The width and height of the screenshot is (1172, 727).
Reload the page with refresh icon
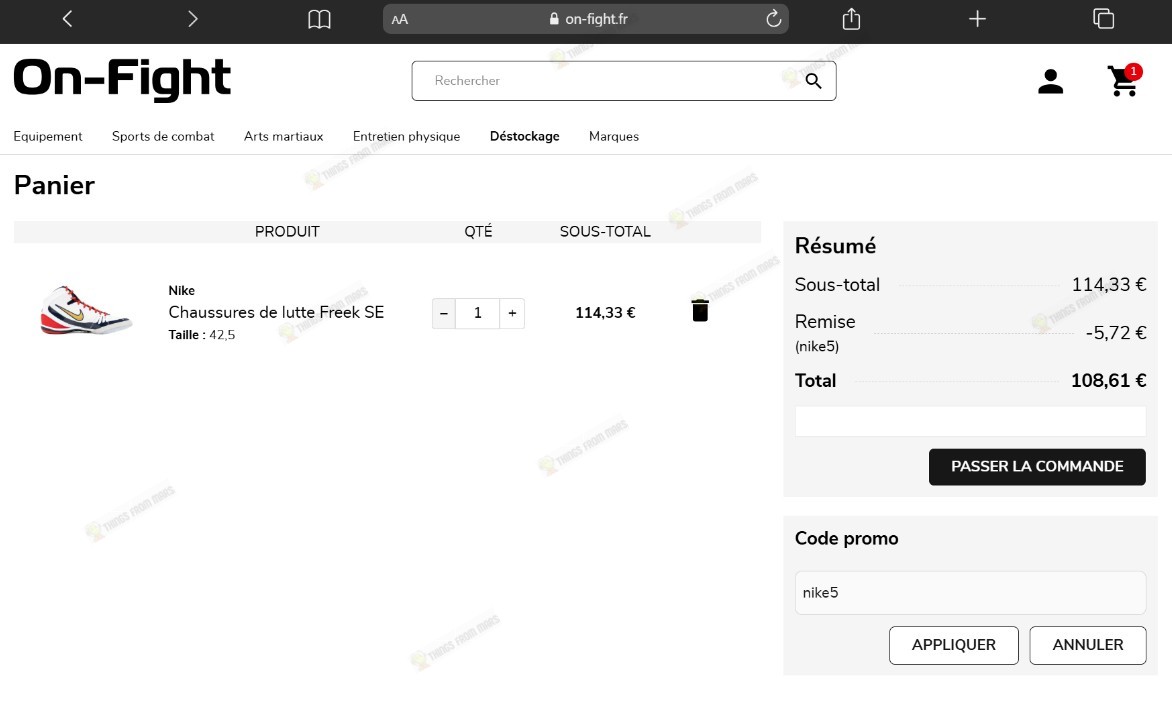click(x=774, y=19)
